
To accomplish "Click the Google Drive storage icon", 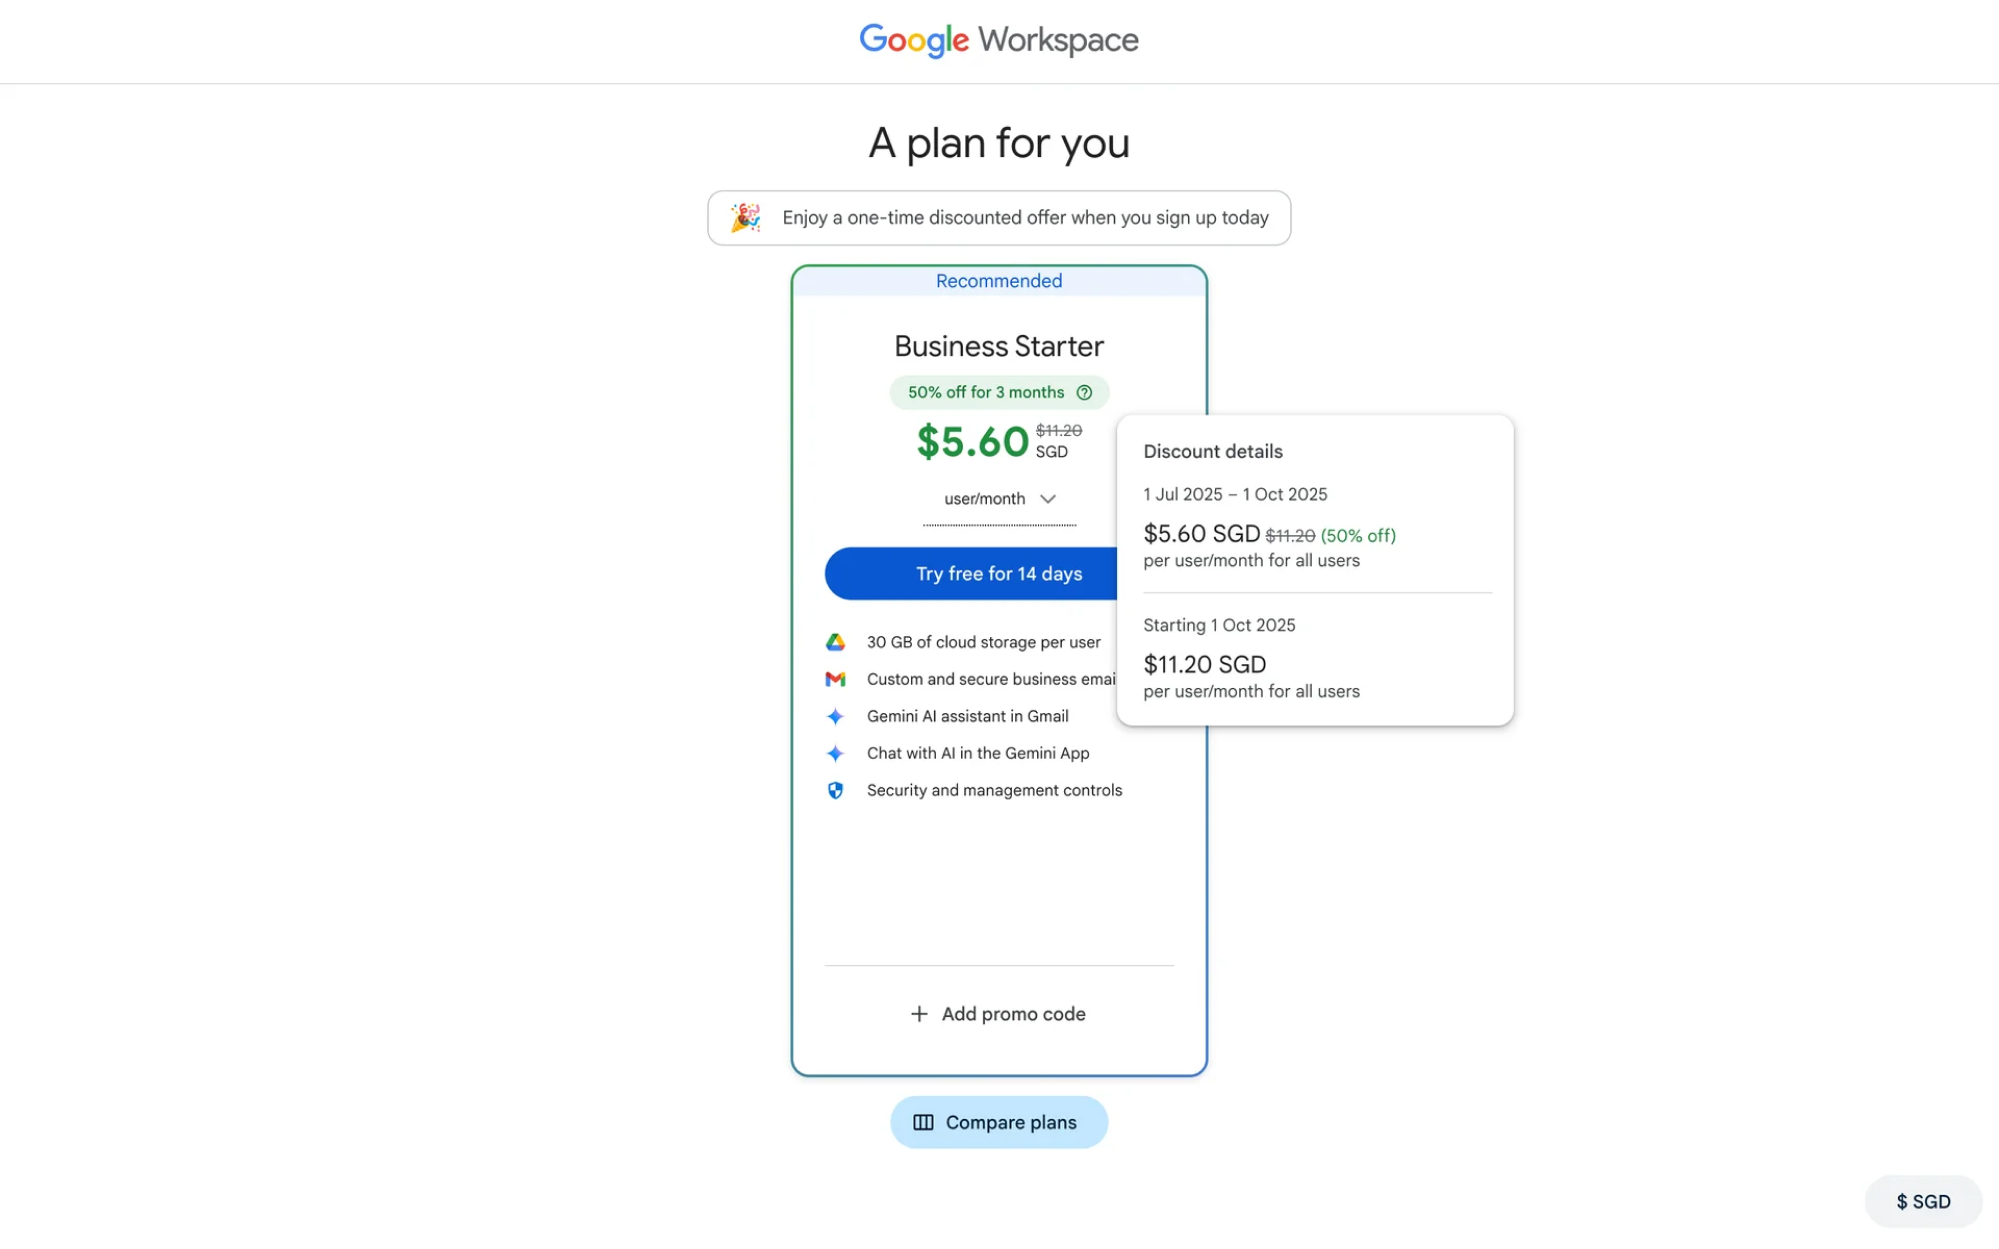I will pos(835,642).
